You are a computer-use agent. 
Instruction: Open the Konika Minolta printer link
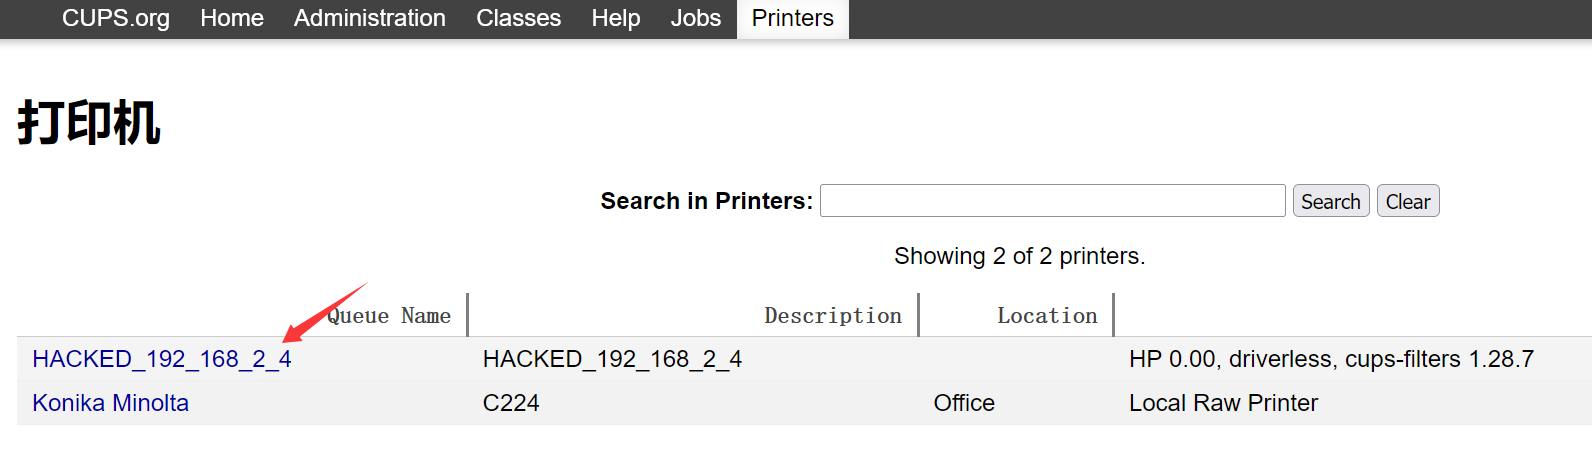(x=111, y=403)
